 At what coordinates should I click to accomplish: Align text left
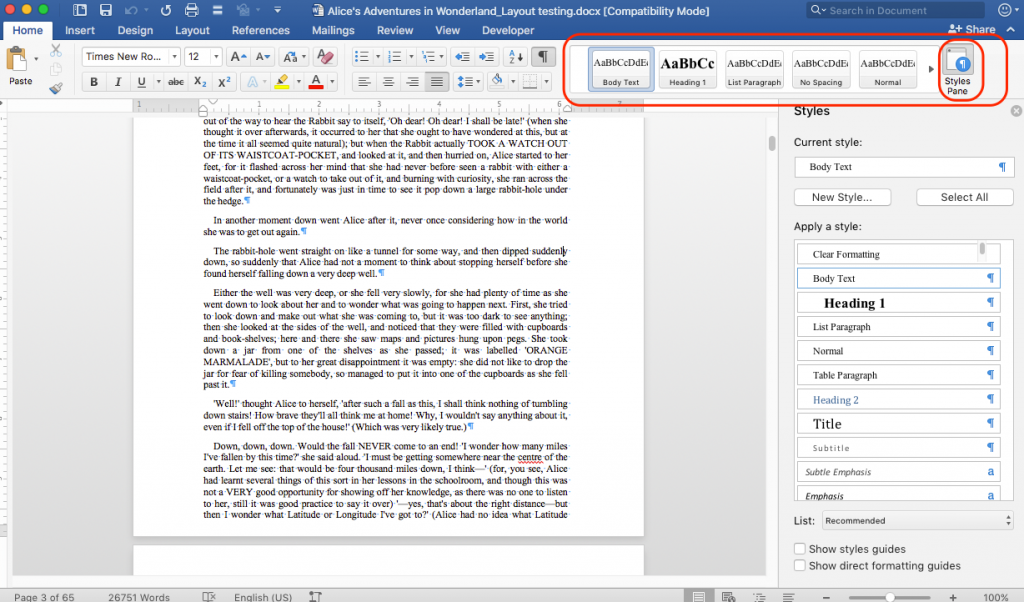point(364,82)
